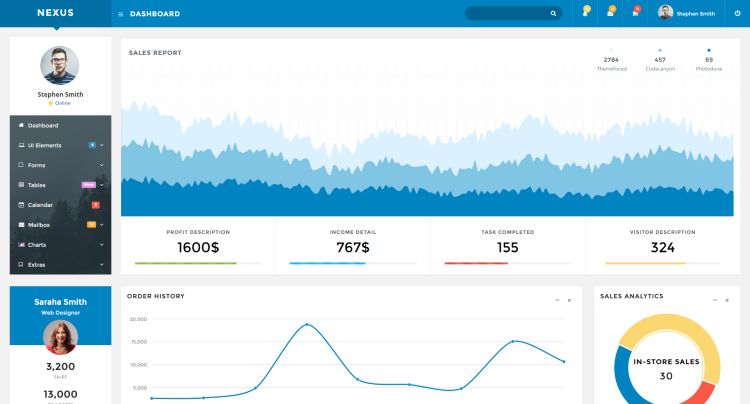The image size is (750, 404).
Task: Click the highest peak point in Order History chart
Action: click(x=307, y=324)
